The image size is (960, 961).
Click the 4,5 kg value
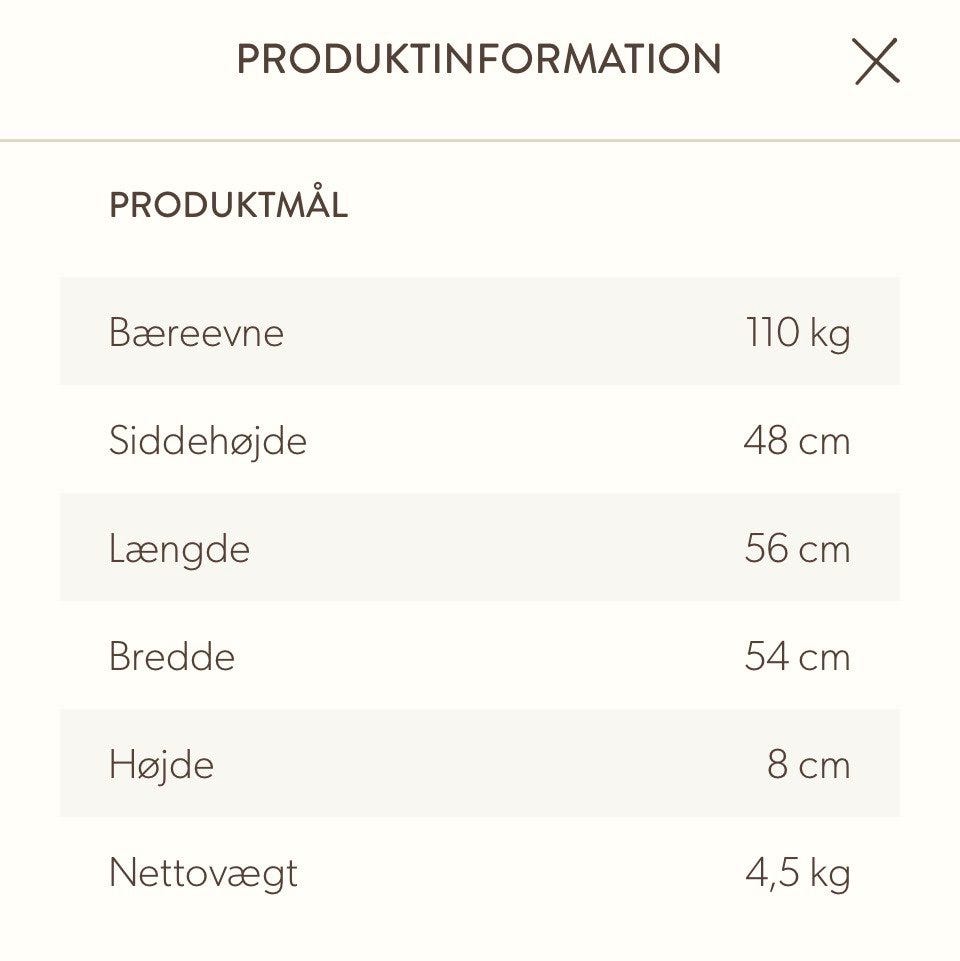click(x=798, y=873)
